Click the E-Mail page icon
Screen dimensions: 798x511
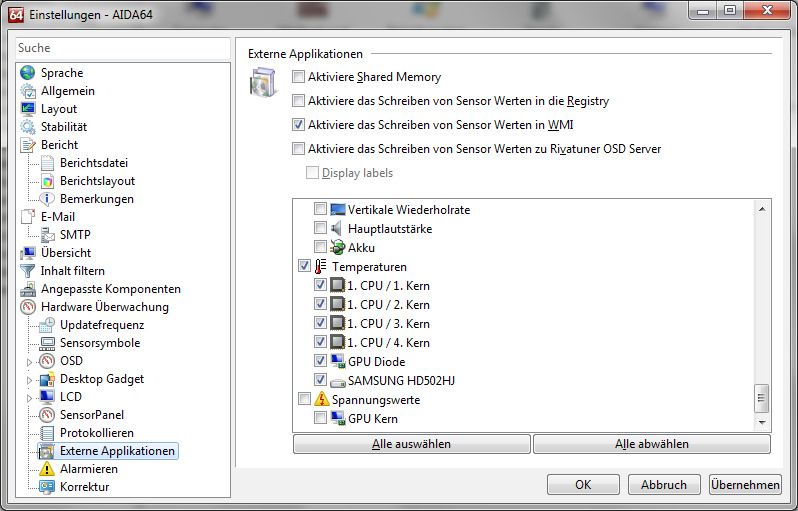coord(28,217)
